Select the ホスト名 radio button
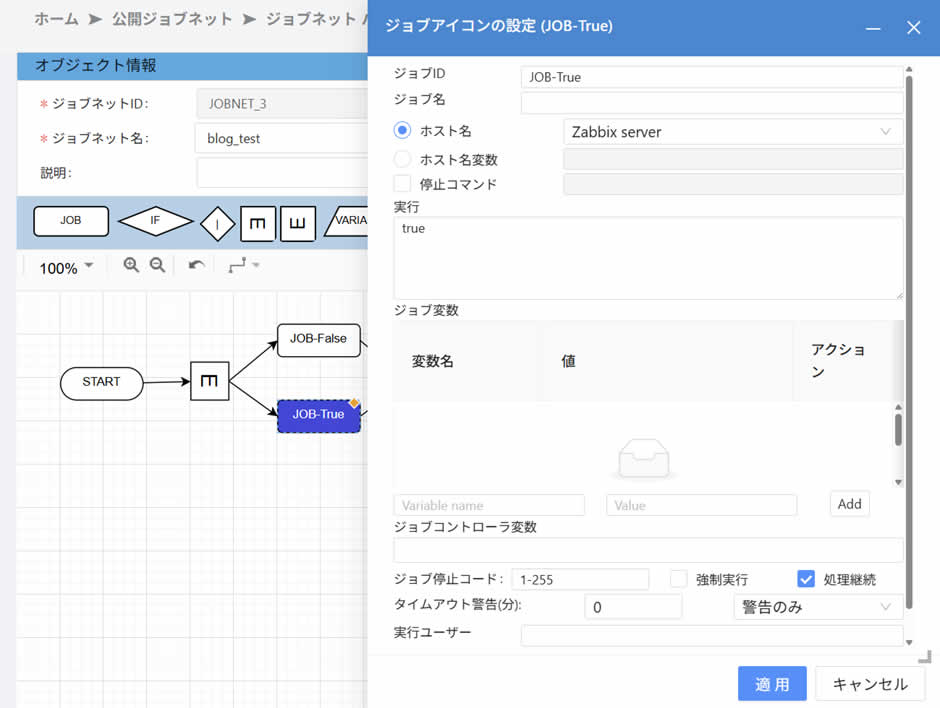Screen dimensions: 940x708 (403, 131)
